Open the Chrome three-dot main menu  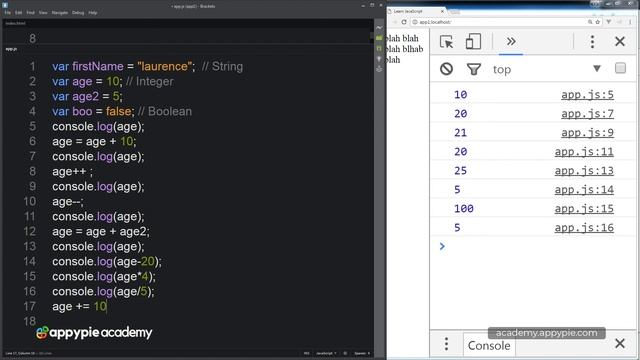[631, 22]
